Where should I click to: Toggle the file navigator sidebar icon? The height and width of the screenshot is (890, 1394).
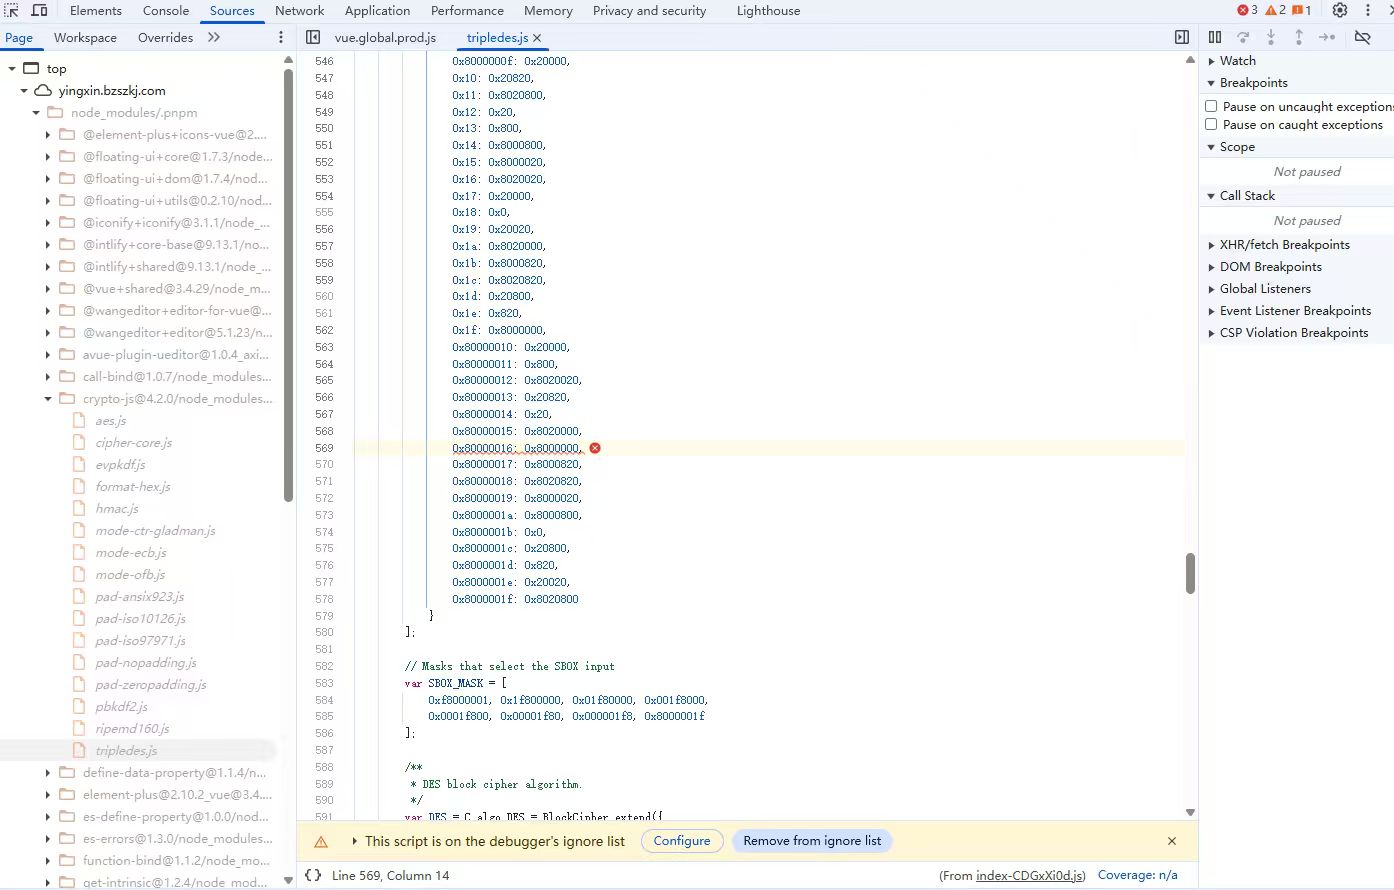(x=313, y=37)
